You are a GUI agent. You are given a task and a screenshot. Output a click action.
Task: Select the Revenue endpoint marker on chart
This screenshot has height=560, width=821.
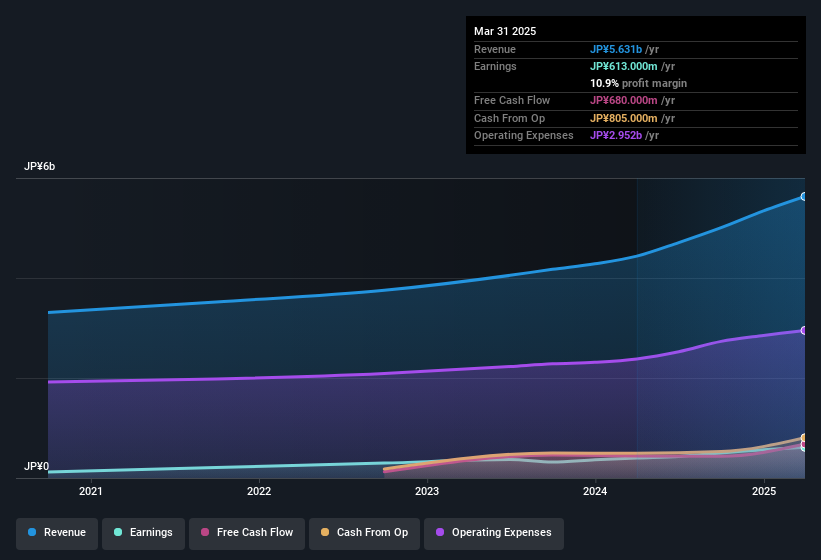point(804,197)
